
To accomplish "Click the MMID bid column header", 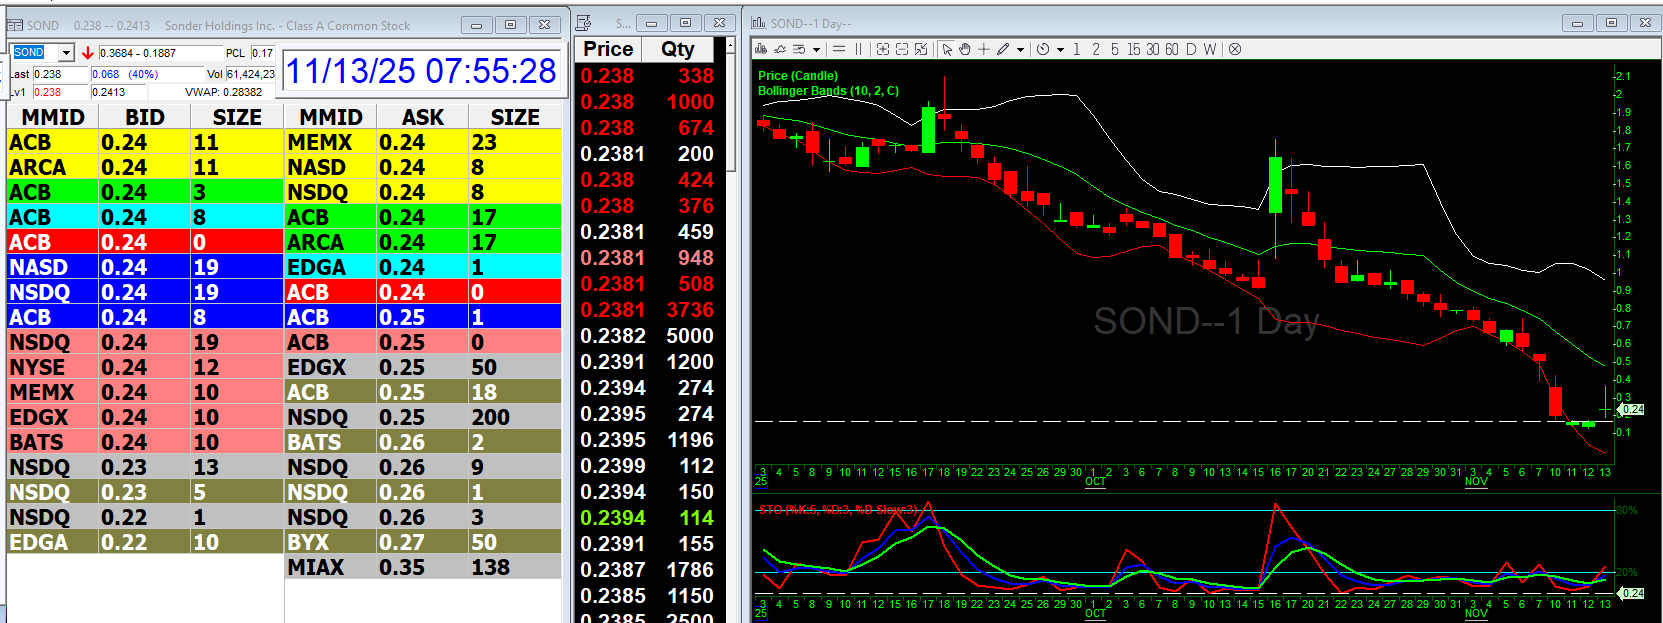I will click(x=52, y=117).
